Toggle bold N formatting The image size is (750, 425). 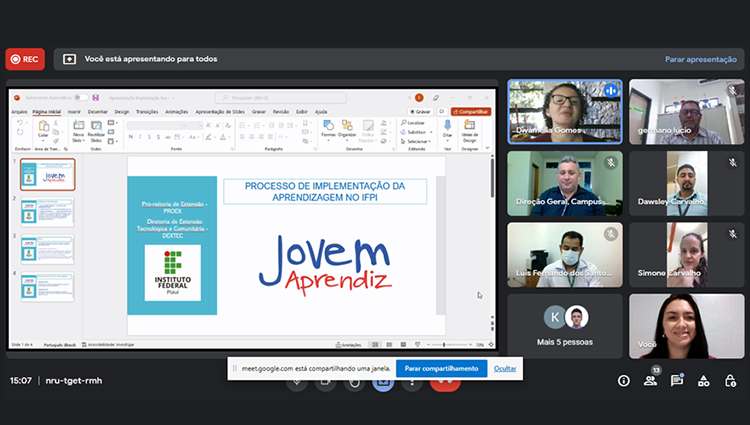click(131, 137)
